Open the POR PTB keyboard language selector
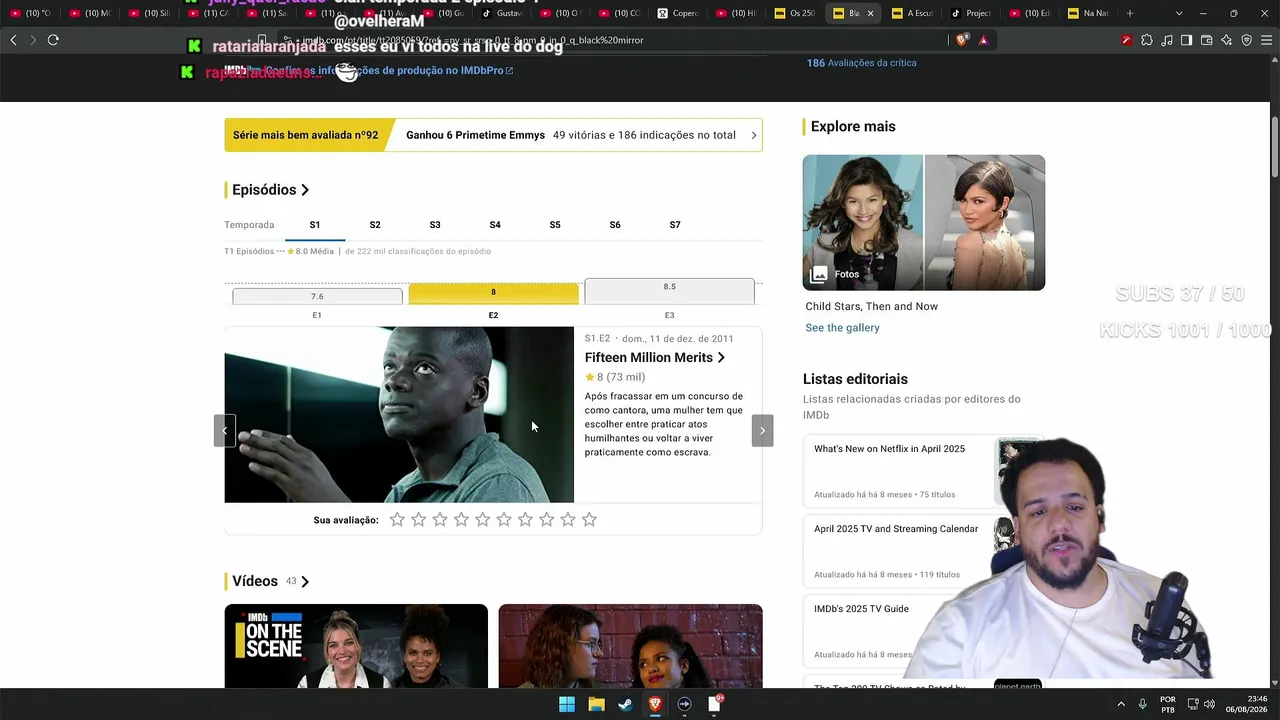Viewport: 1280px width, 720px height. pyautogui.click(x=1168, y=704)
